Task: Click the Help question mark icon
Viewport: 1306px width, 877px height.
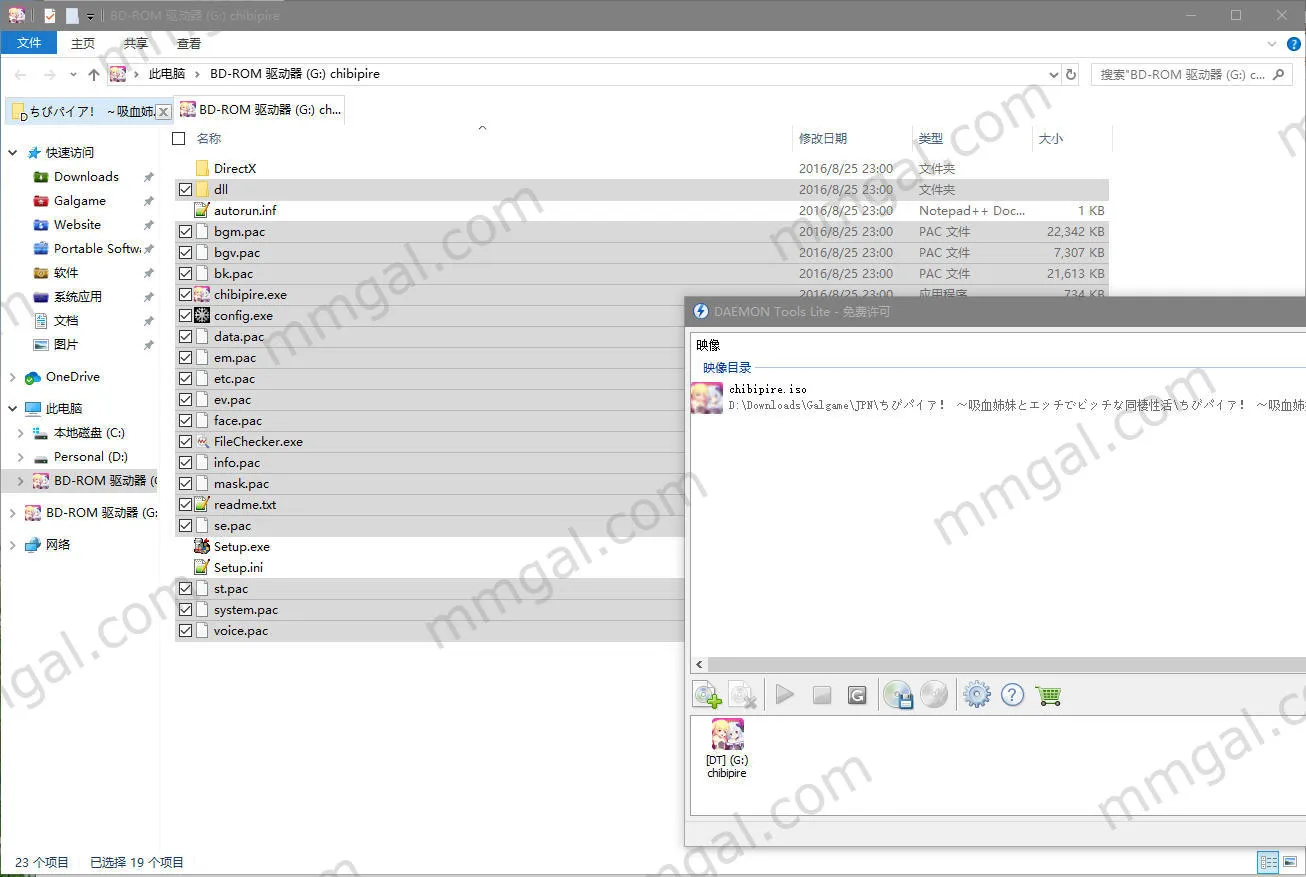Action: tap(1012, 695)
